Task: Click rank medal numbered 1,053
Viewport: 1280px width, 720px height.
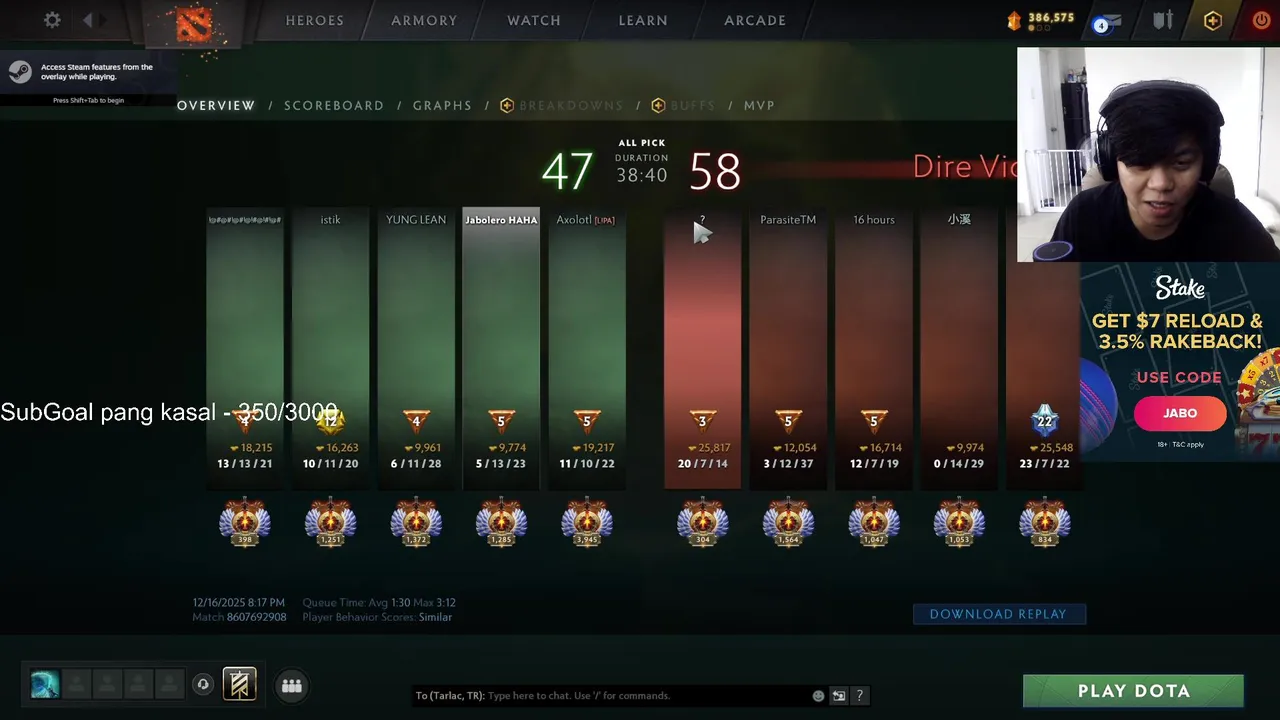Action: coord(959,523)
